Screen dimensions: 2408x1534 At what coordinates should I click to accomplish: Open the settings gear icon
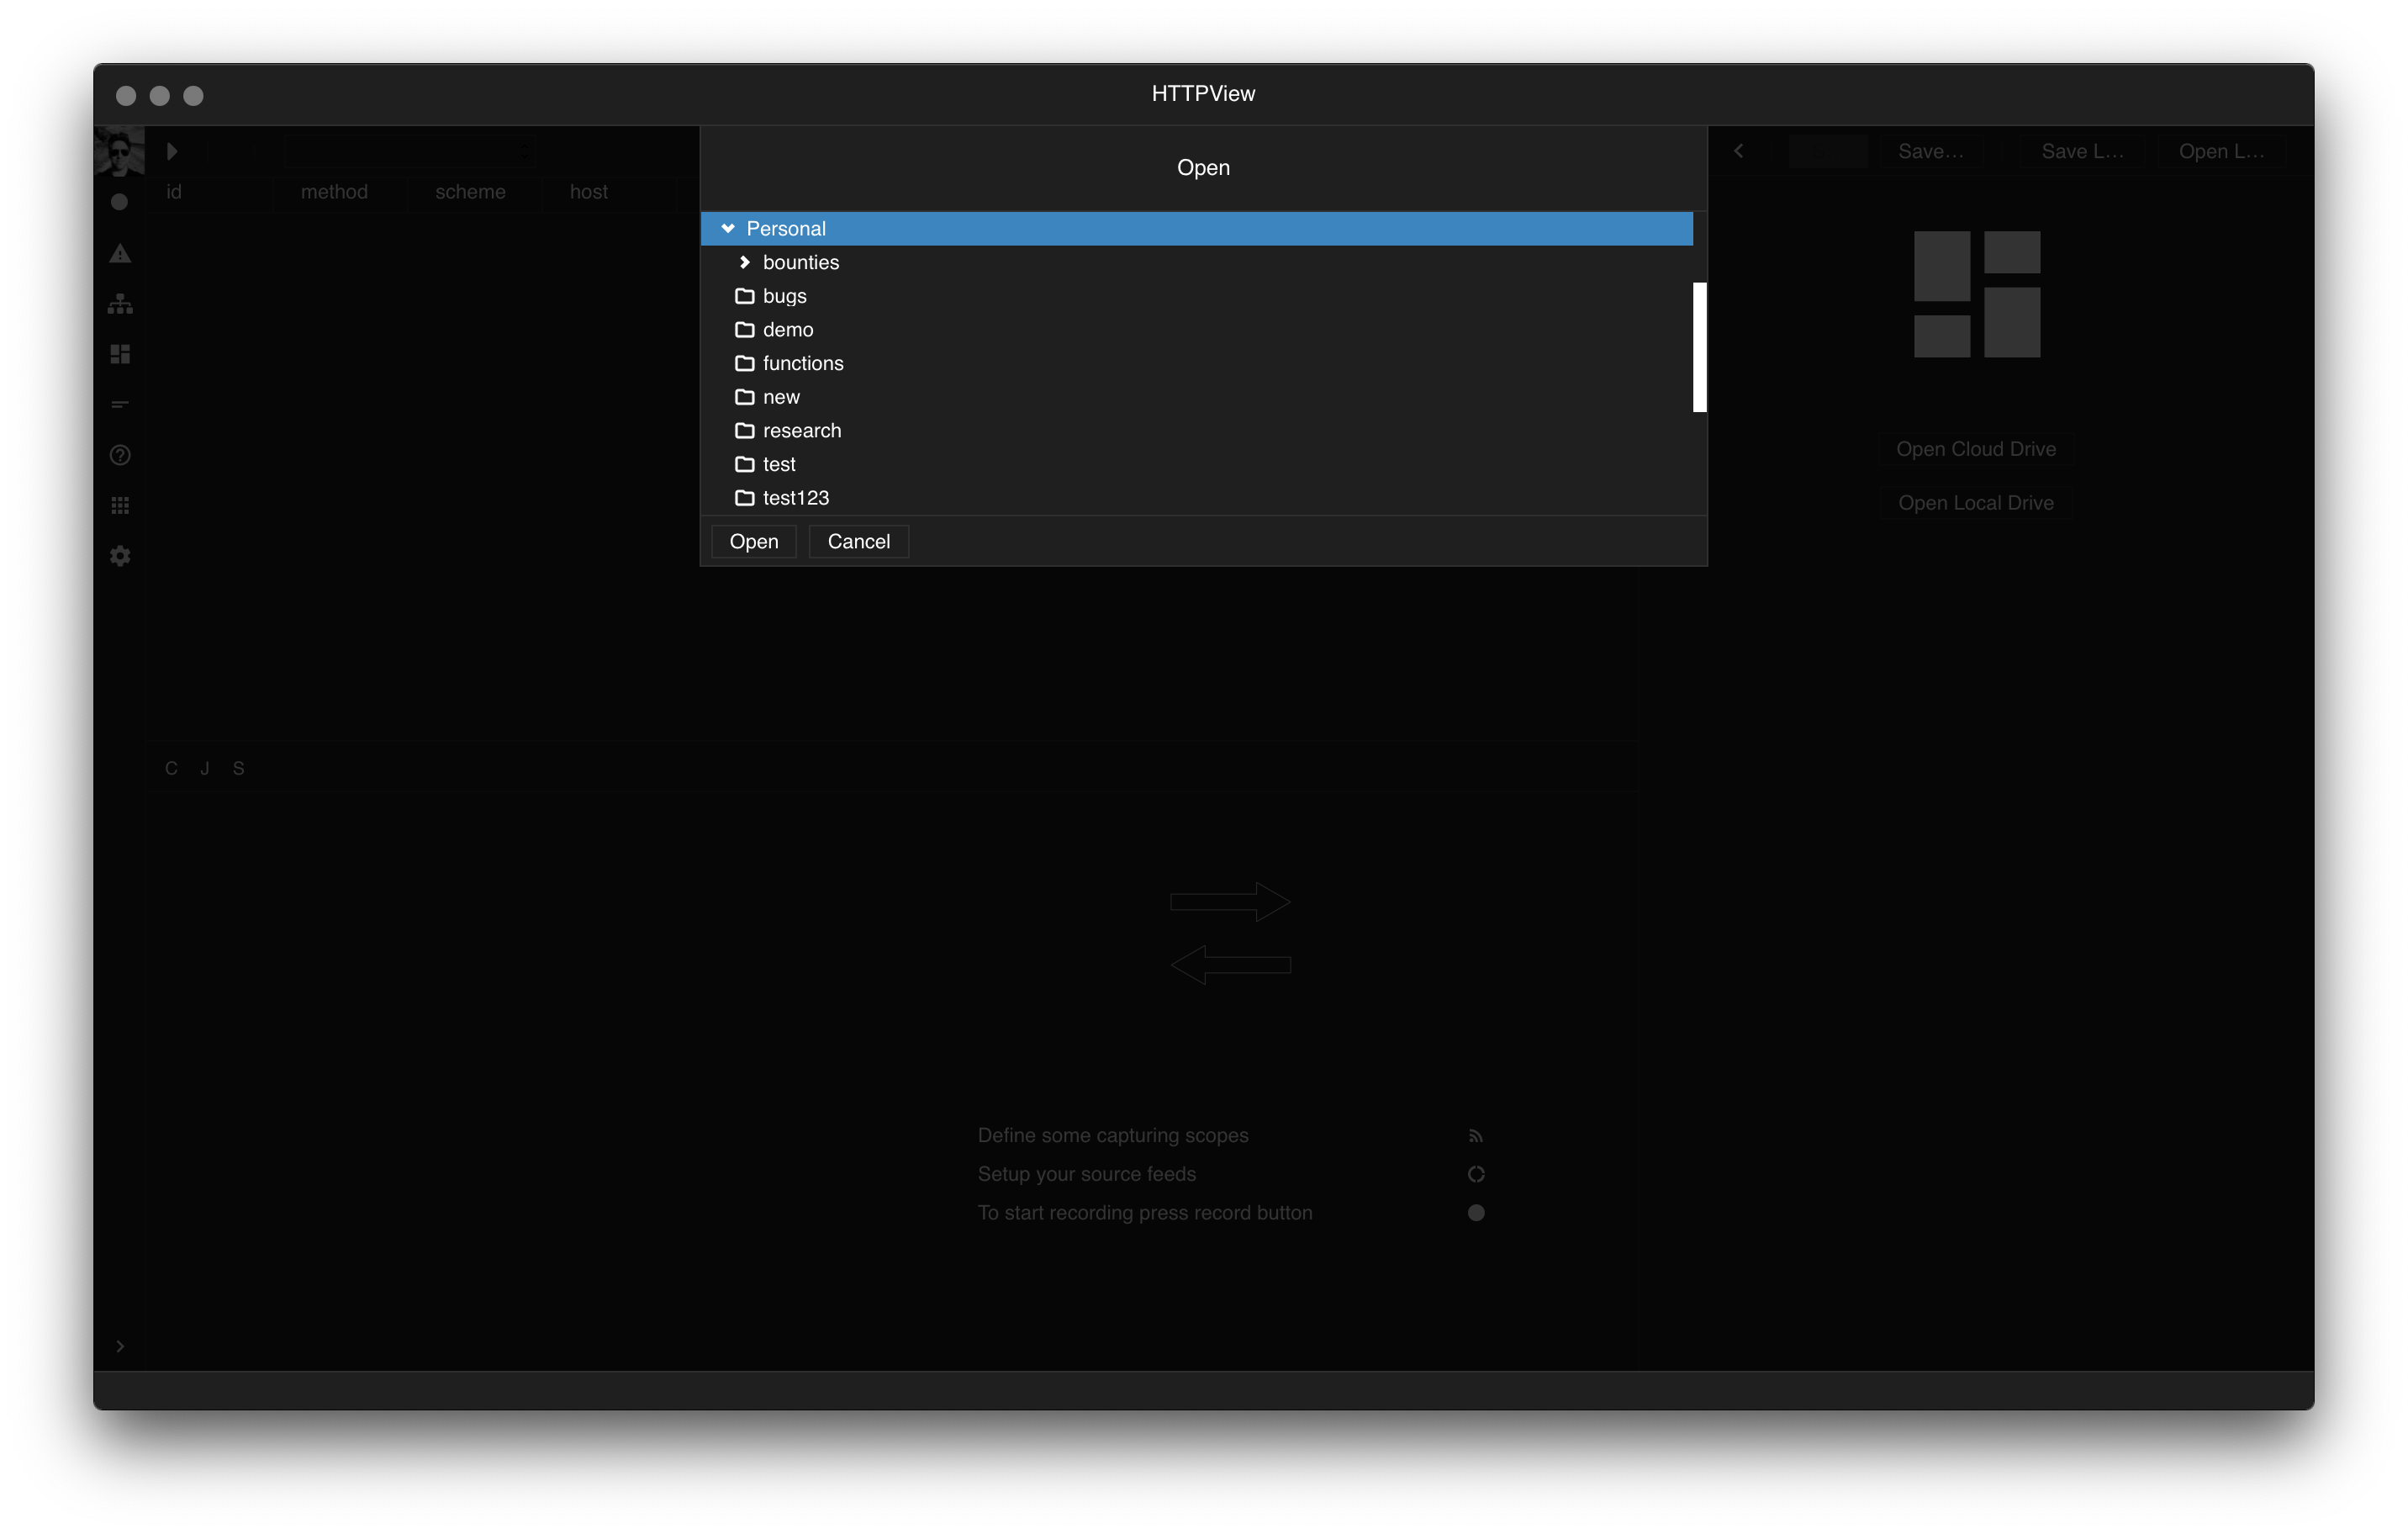120,556
